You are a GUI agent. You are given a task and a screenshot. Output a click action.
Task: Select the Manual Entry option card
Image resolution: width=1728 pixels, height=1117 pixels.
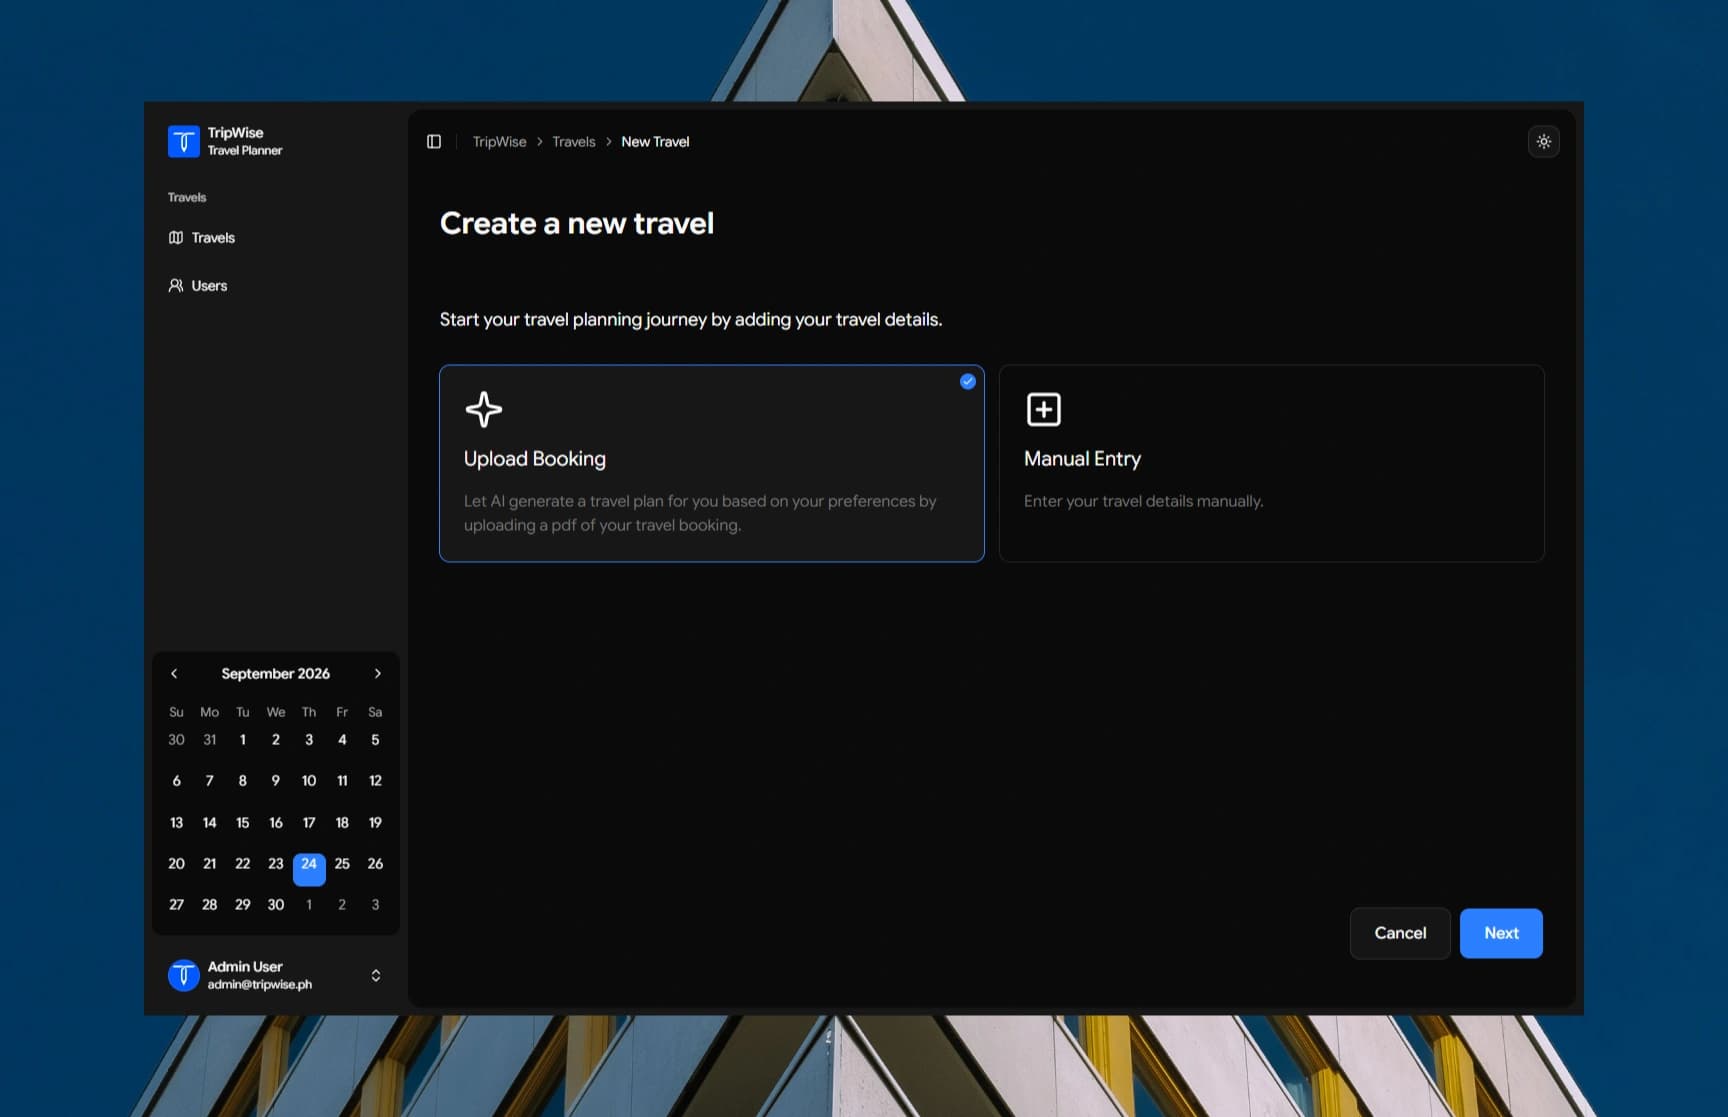pyautogui.click(x=1271, y=463)
